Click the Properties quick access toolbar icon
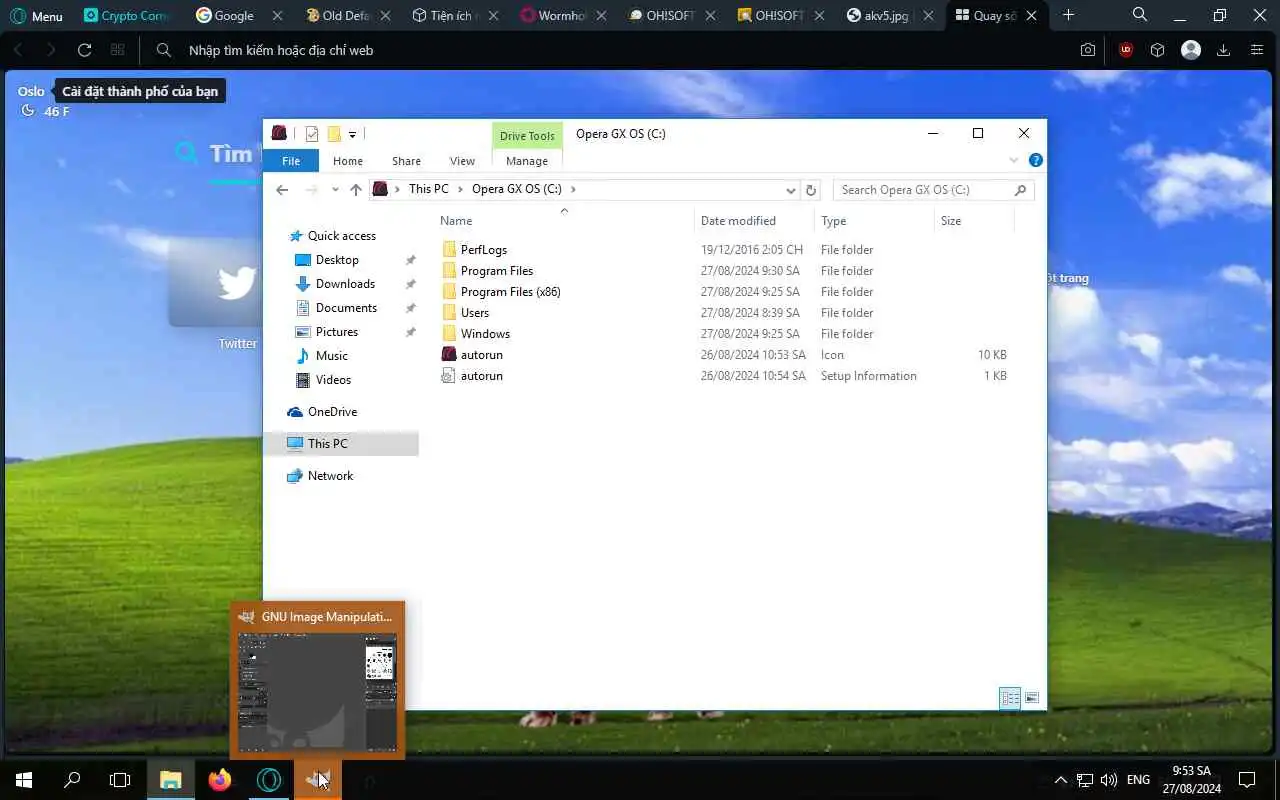The width and height of the screenshot is (1280, 800). tap(312, 134)
